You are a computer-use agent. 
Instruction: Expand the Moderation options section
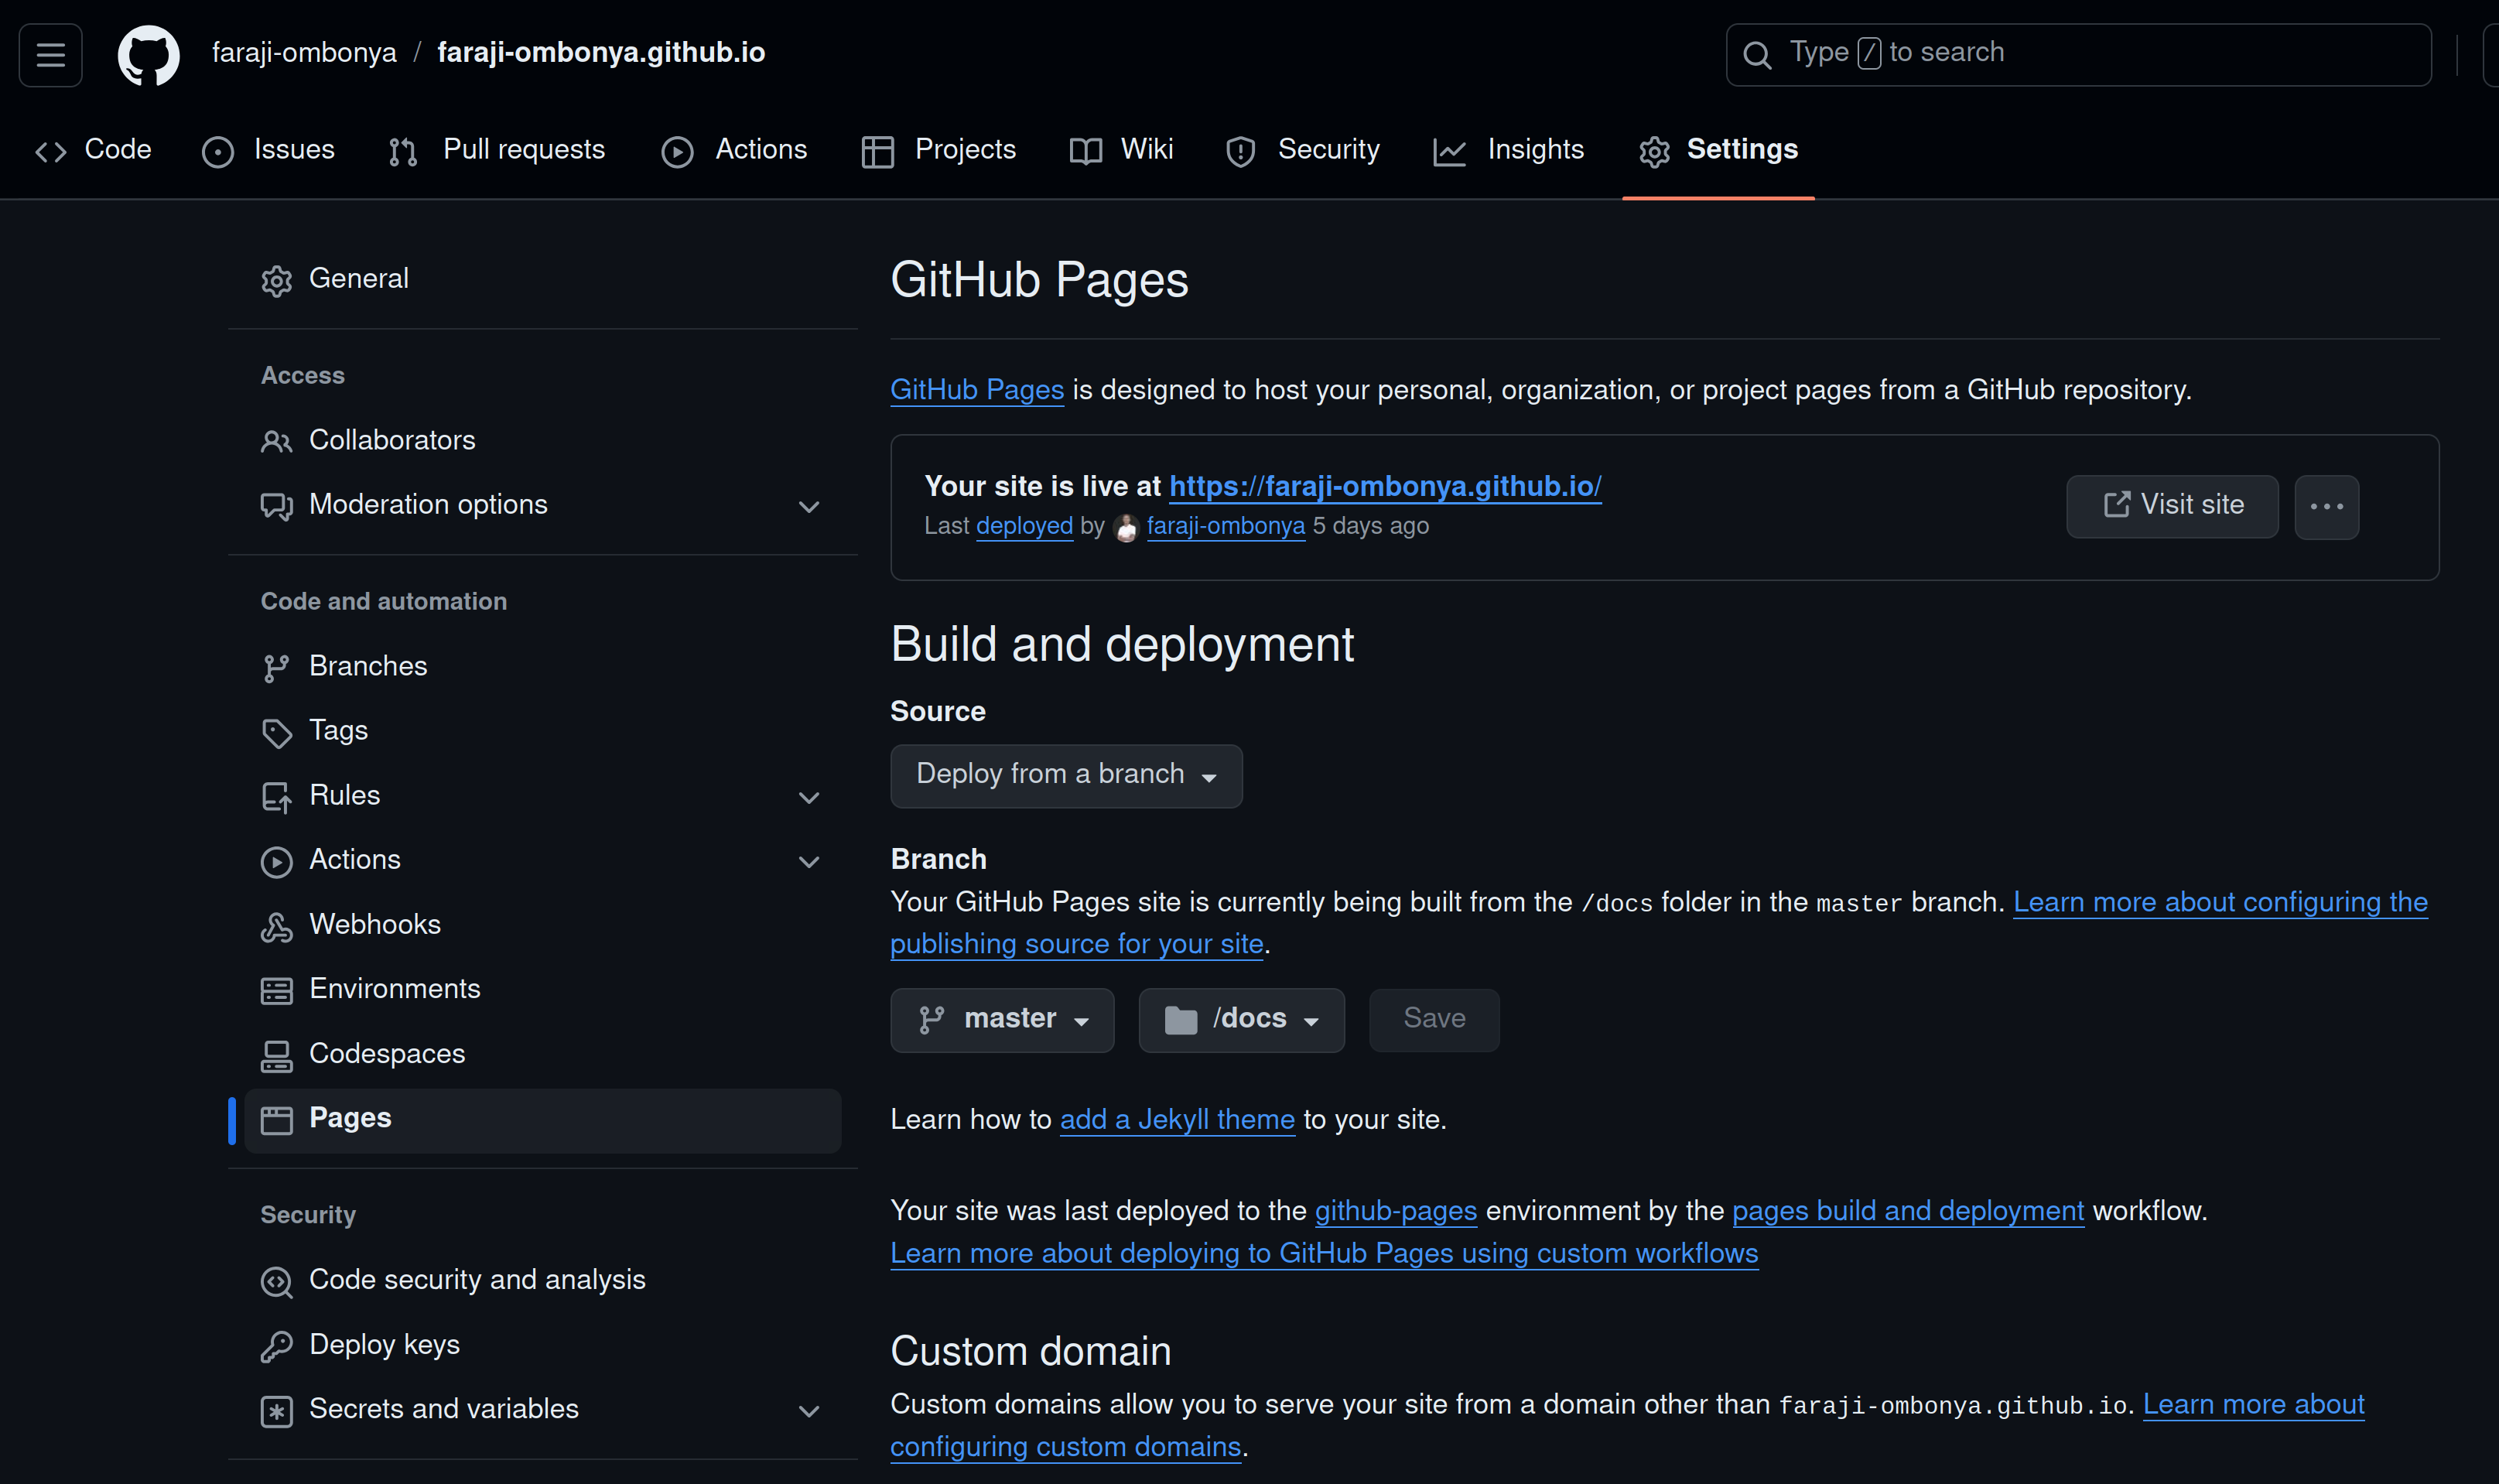pos(808,507)
